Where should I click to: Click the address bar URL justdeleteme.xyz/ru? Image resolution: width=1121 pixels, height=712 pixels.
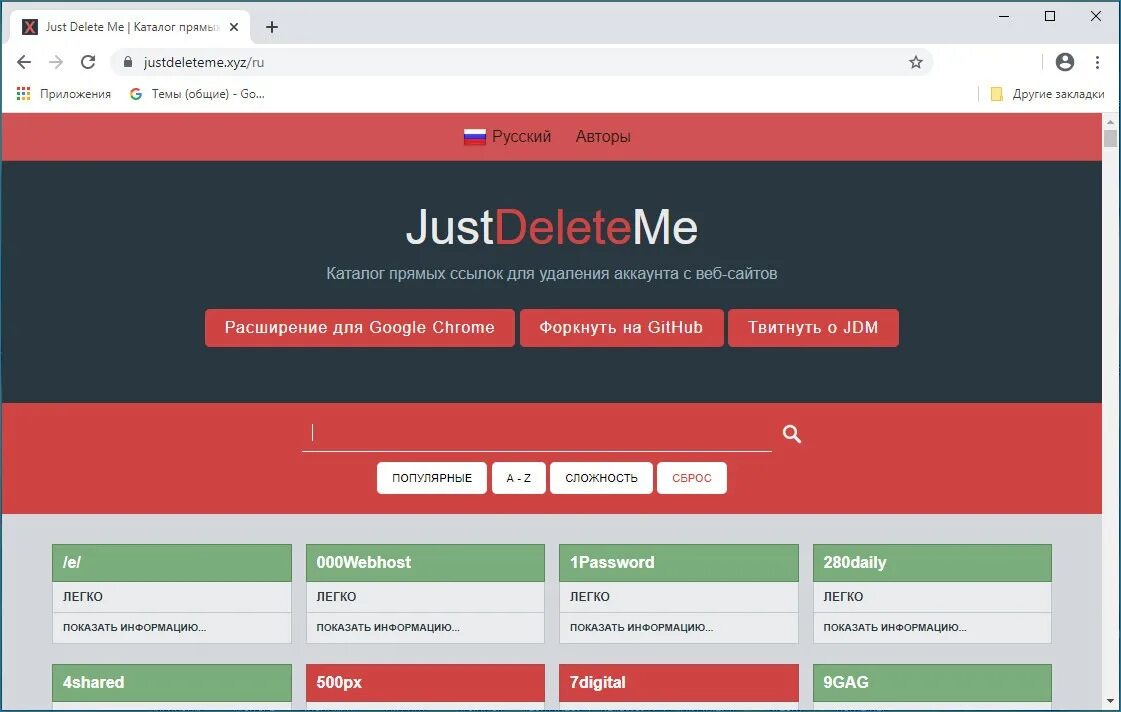pyautogui.click(x=204, y=62)
